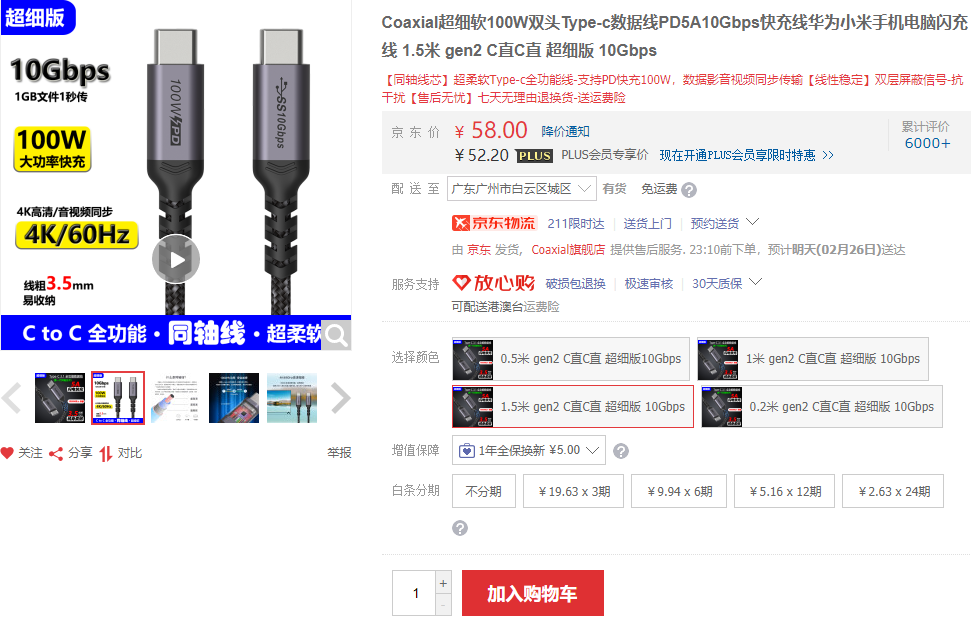This screenshot has height=619, width=971.
Task: Expand 1年全保换新 warranty dropdown
Action: [529, 451]
